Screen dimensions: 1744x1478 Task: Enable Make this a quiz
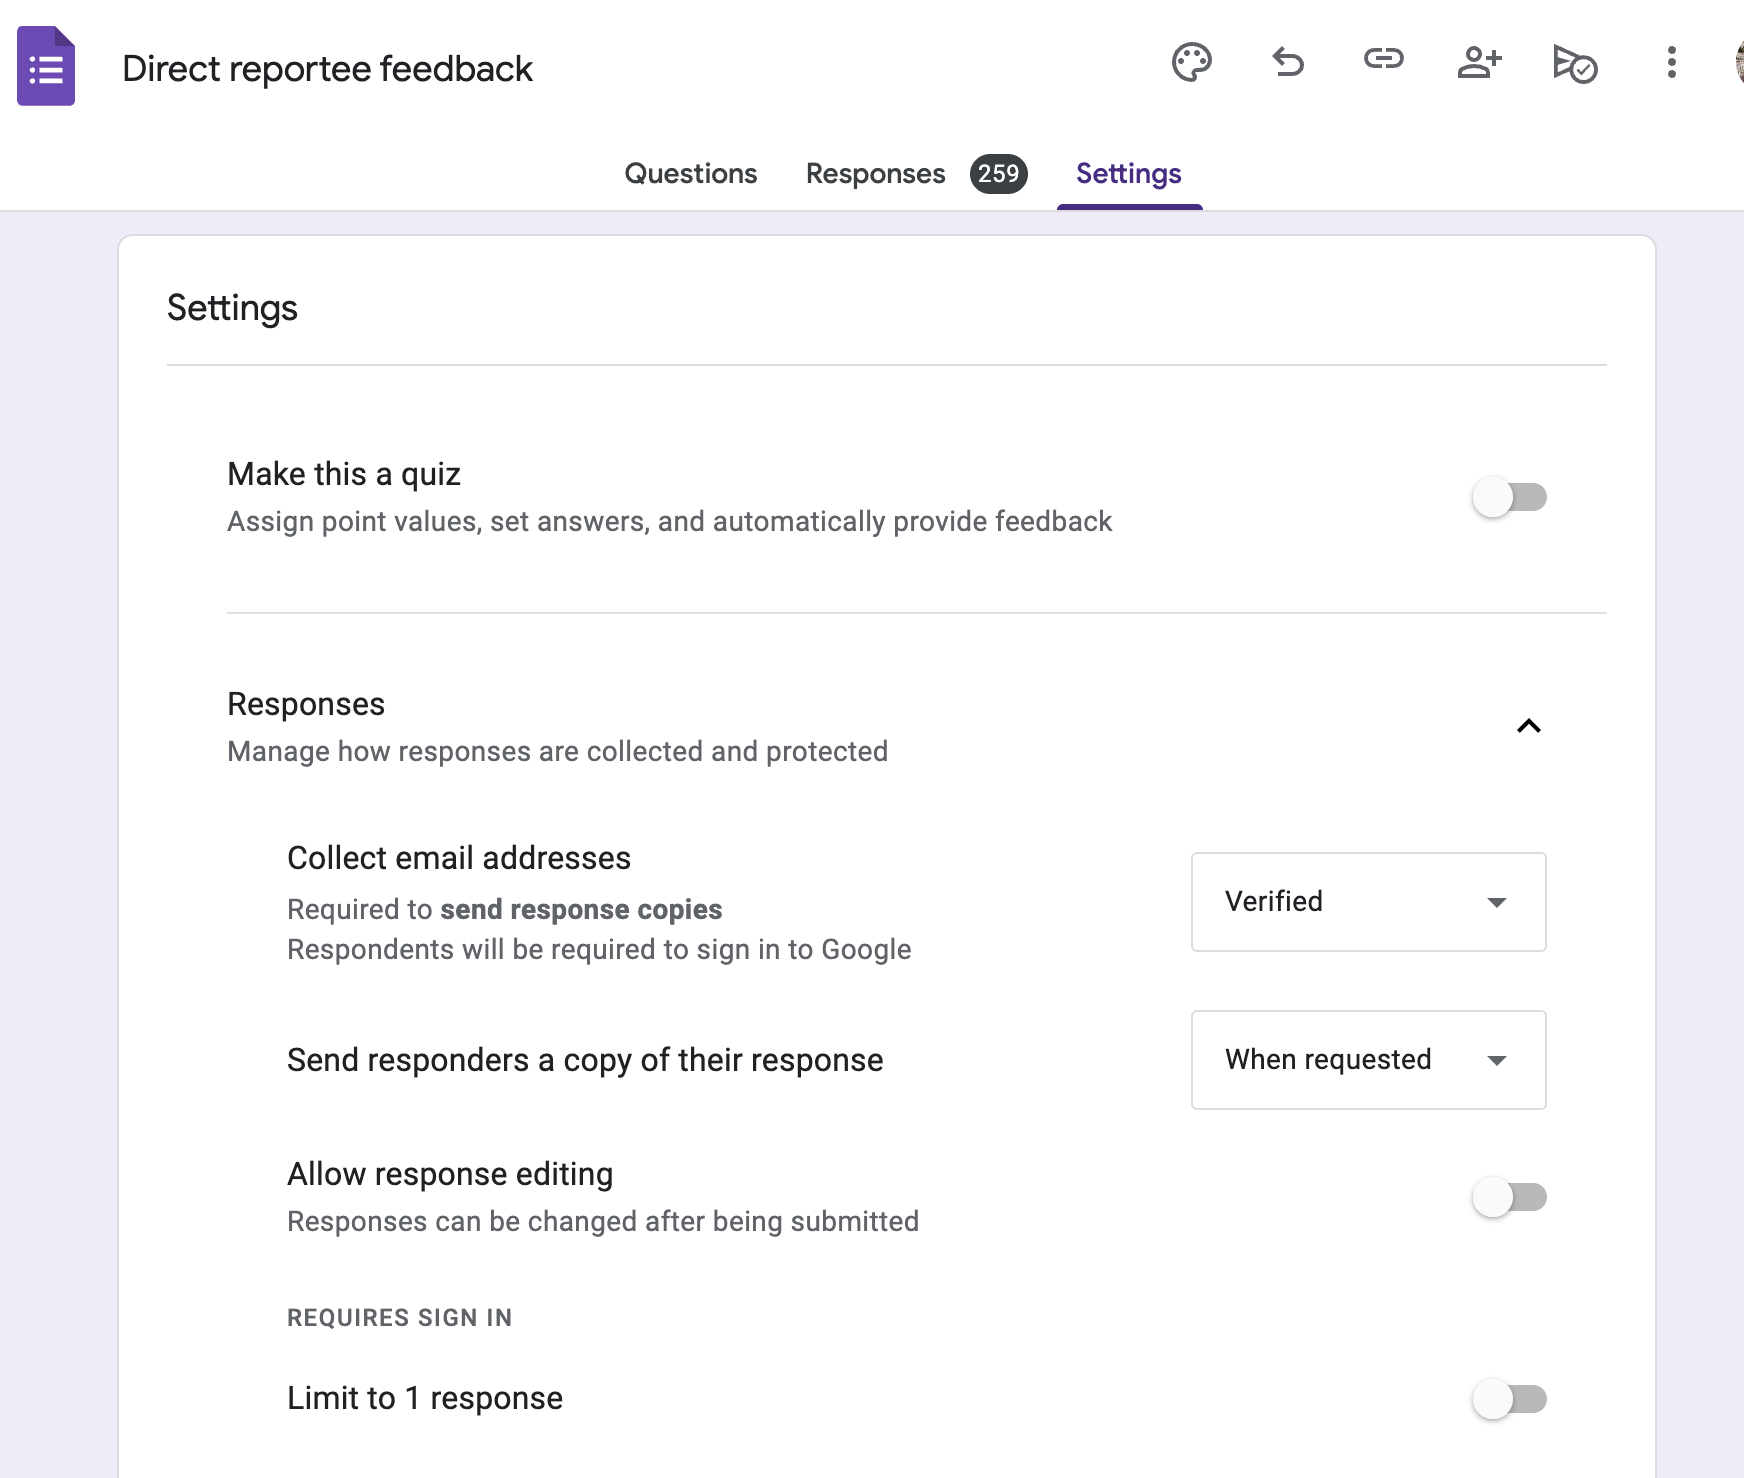tap(1510, 497)
